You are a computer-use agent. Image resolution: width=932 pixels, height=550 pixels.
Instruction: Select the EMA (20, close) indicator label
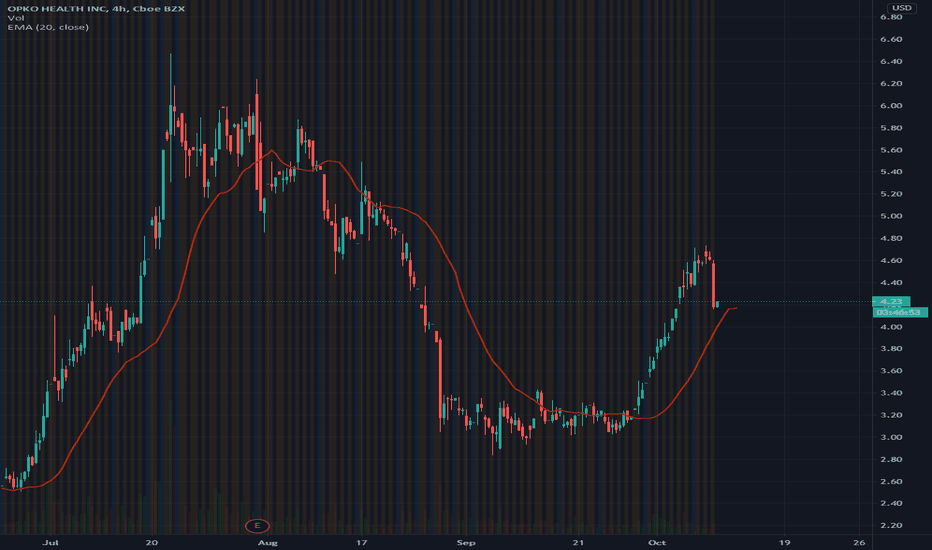coord(48,27)
